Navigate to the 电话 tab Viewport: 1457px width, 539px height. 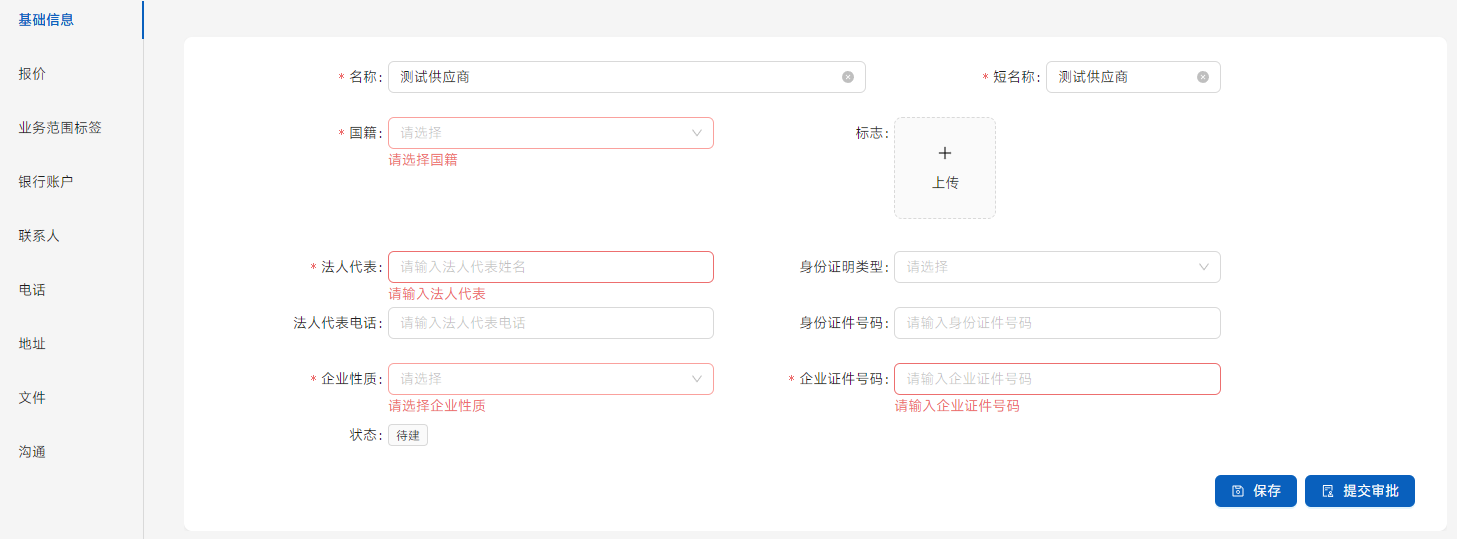point(32,290)
